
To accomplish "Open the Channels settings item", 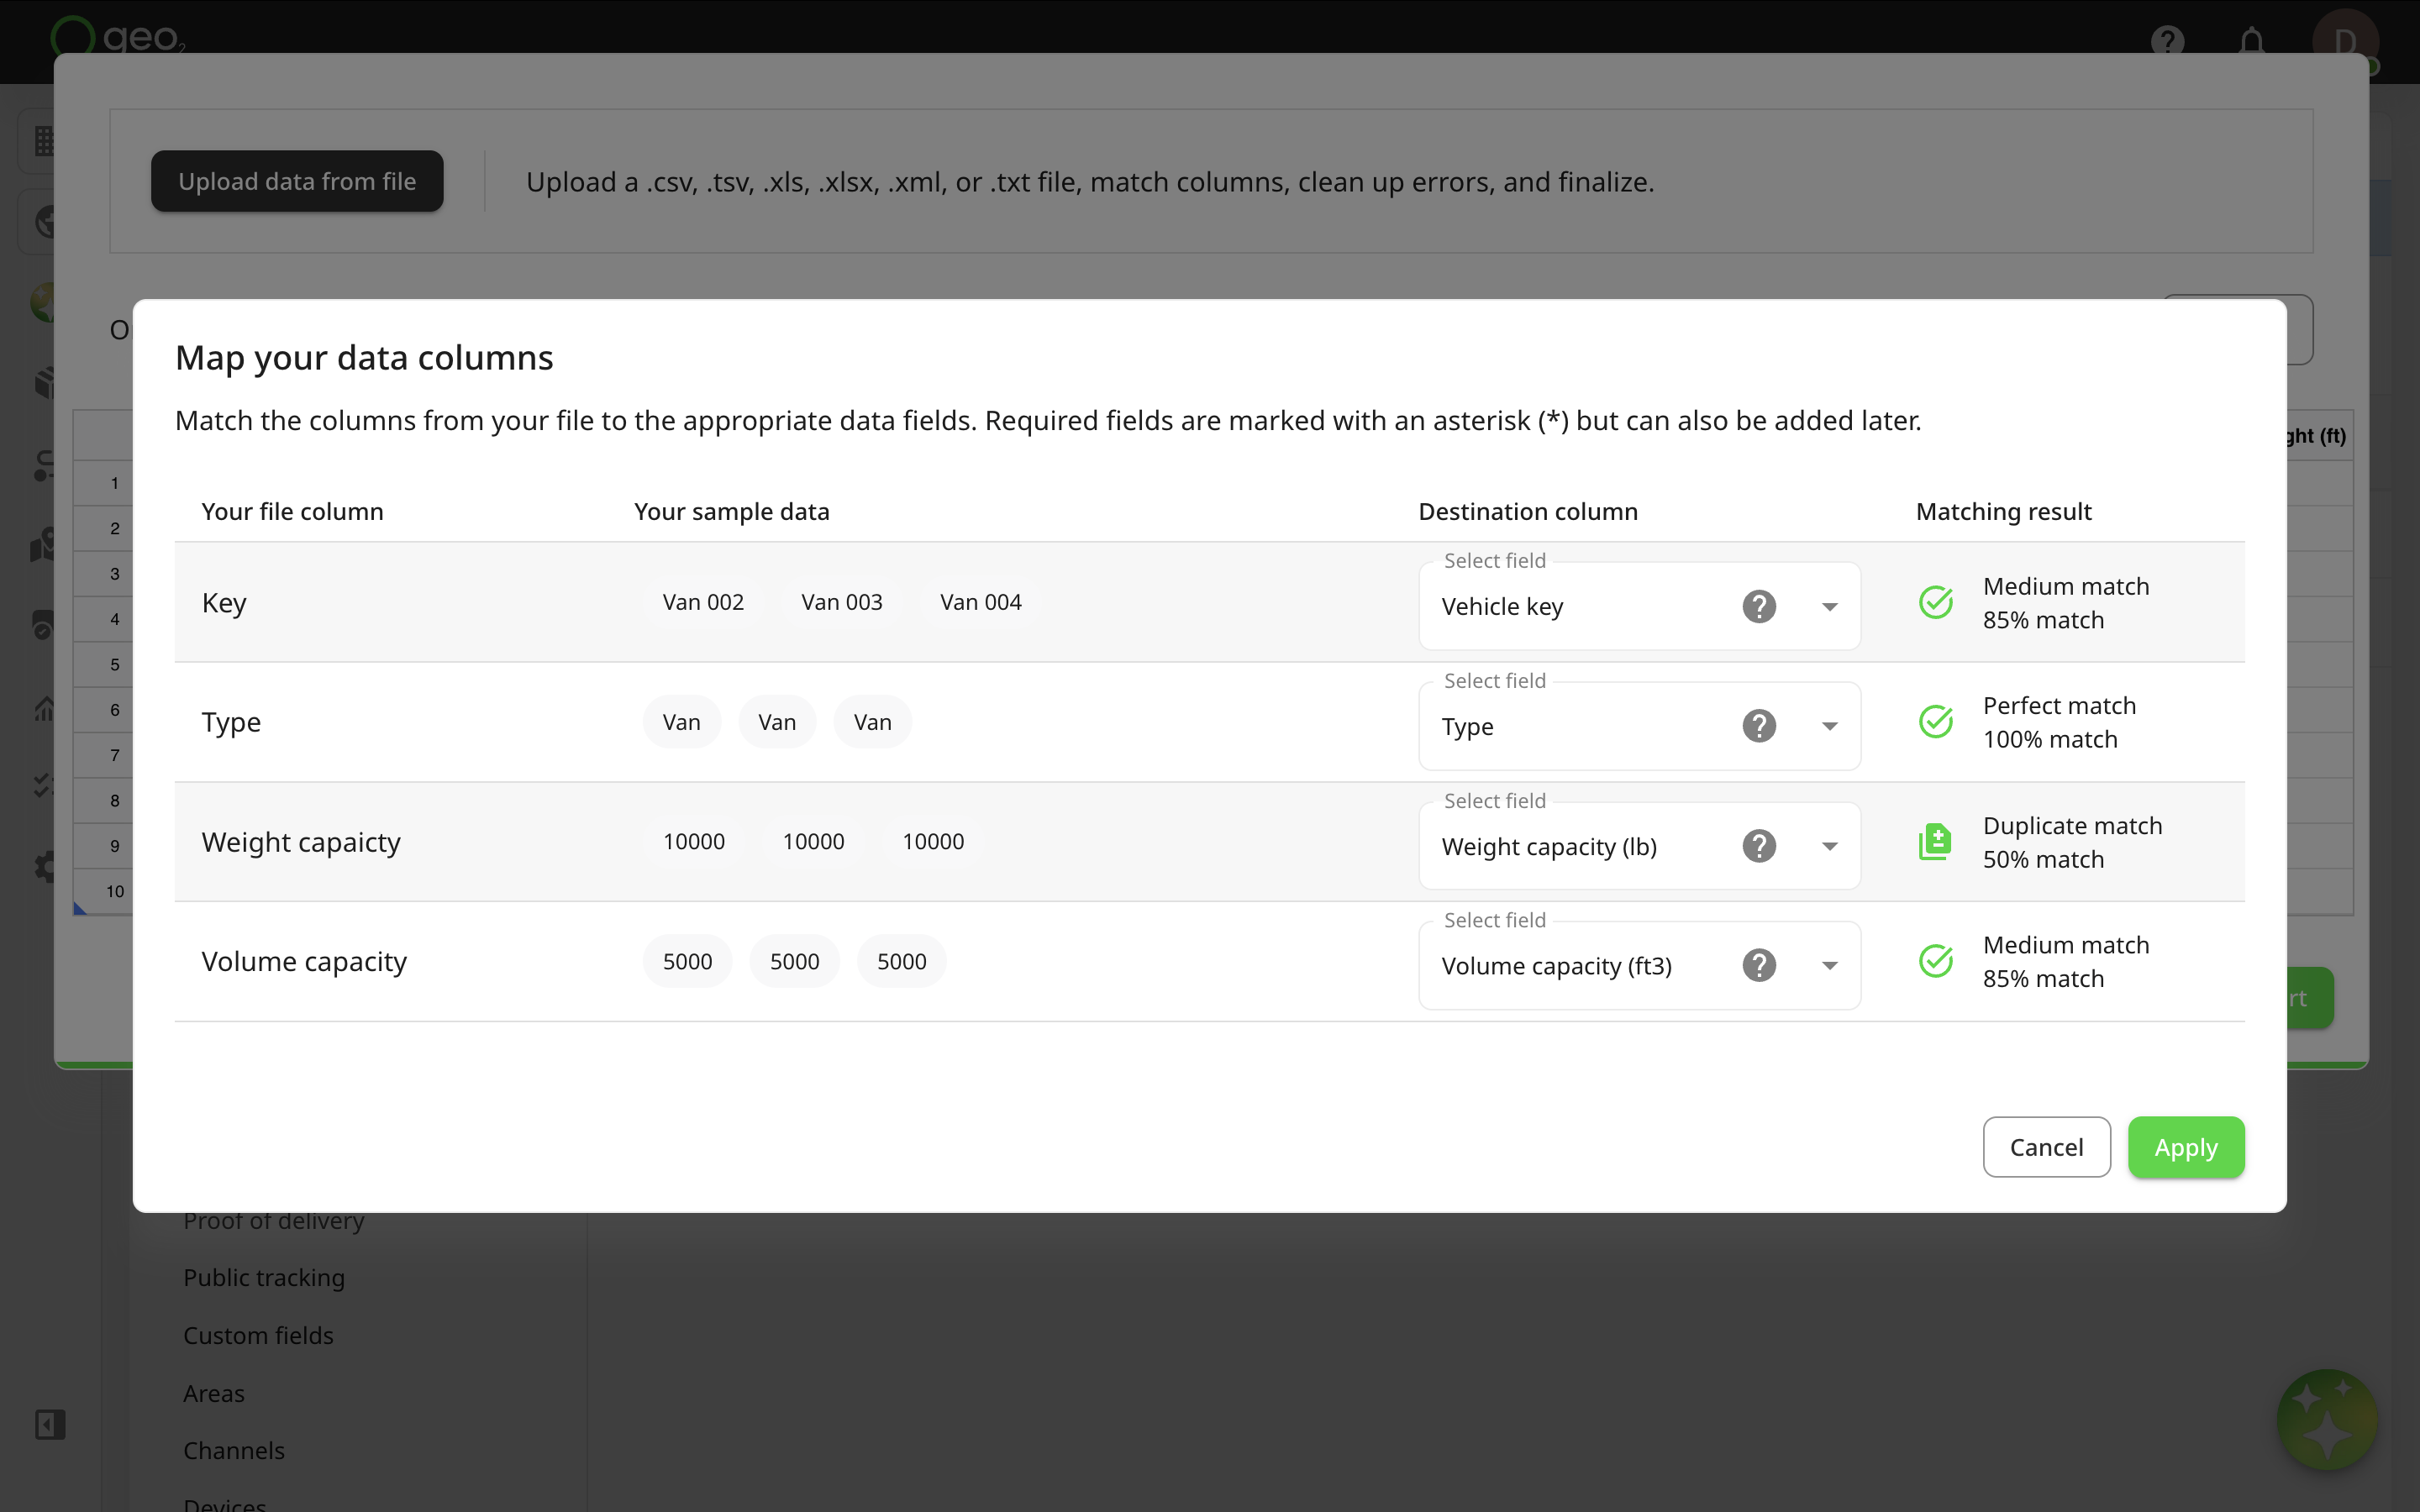I will (234, 1451).
